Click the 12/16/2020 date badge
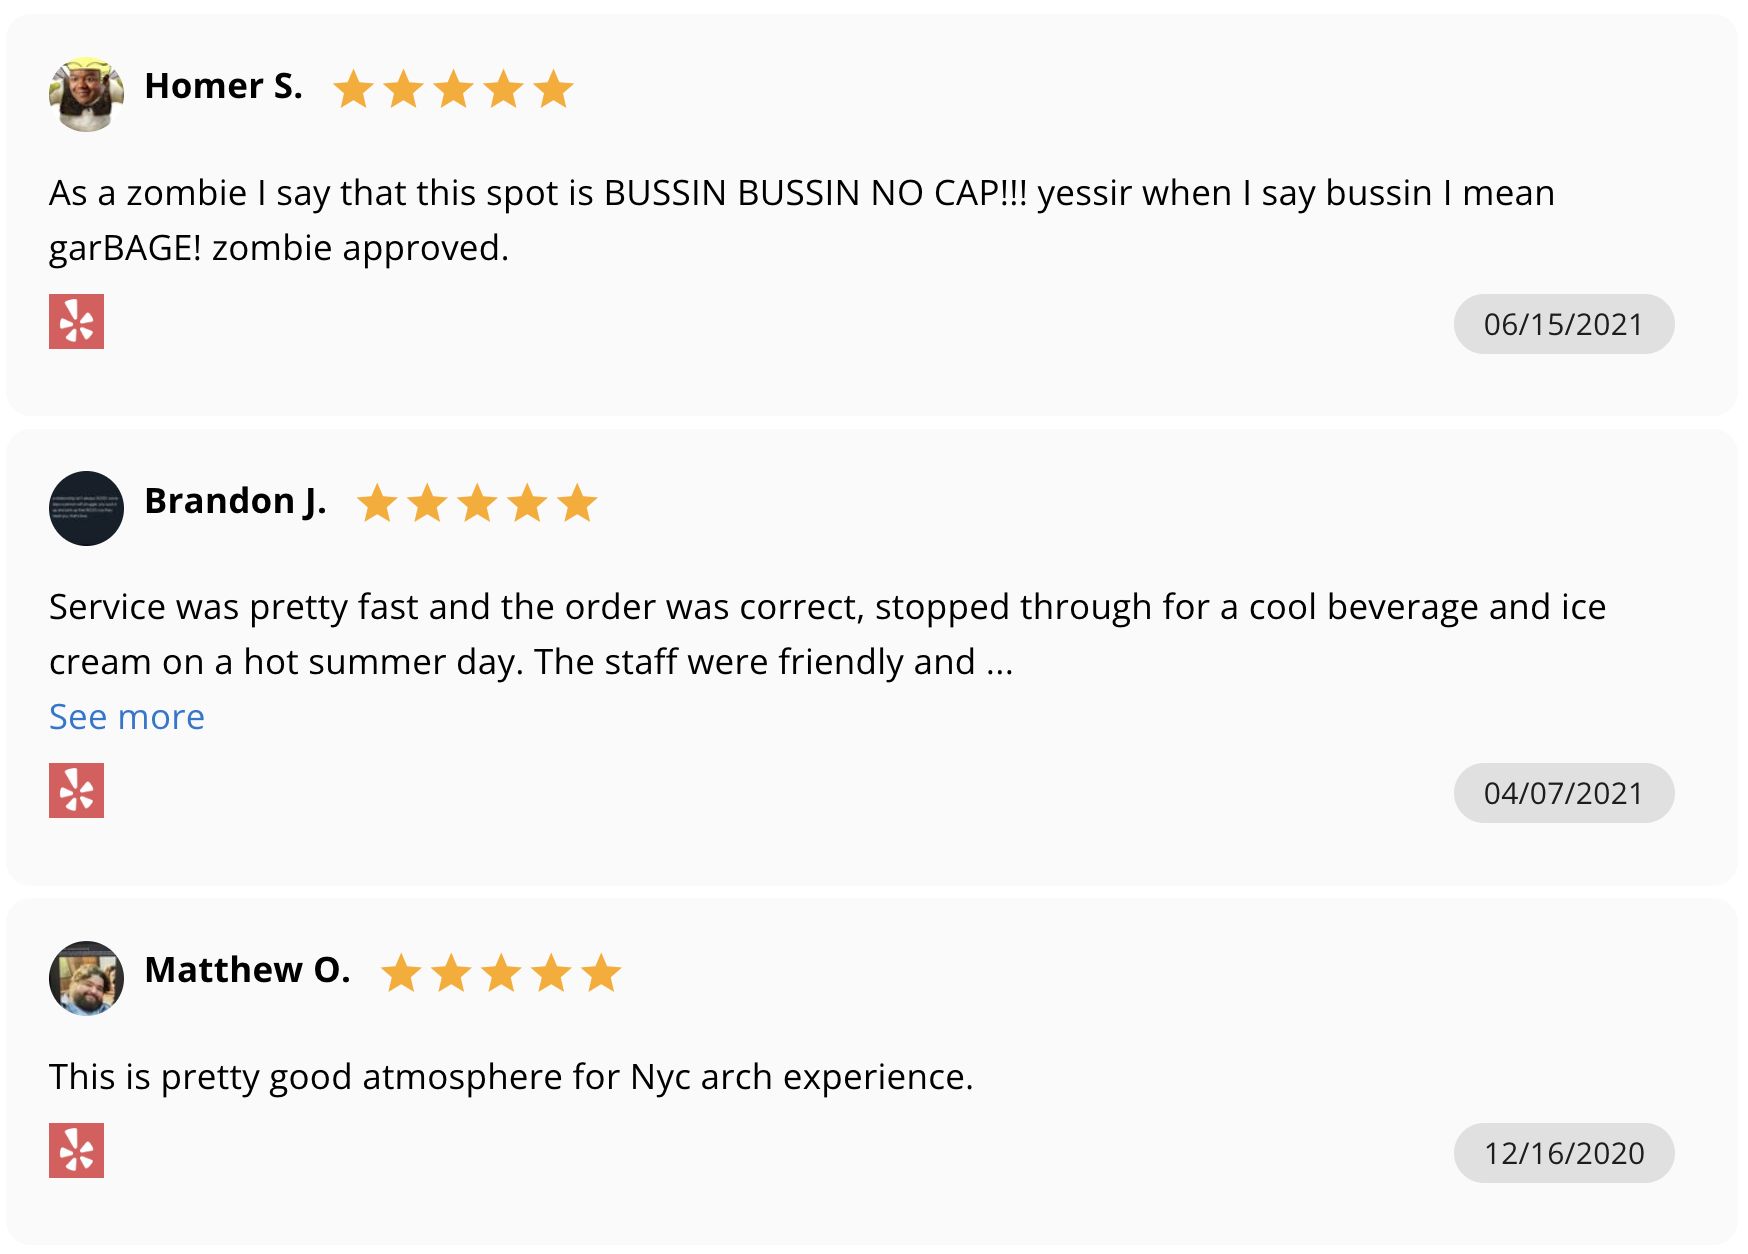Viewport: 1748px width, 1254px height. 1563,1153
